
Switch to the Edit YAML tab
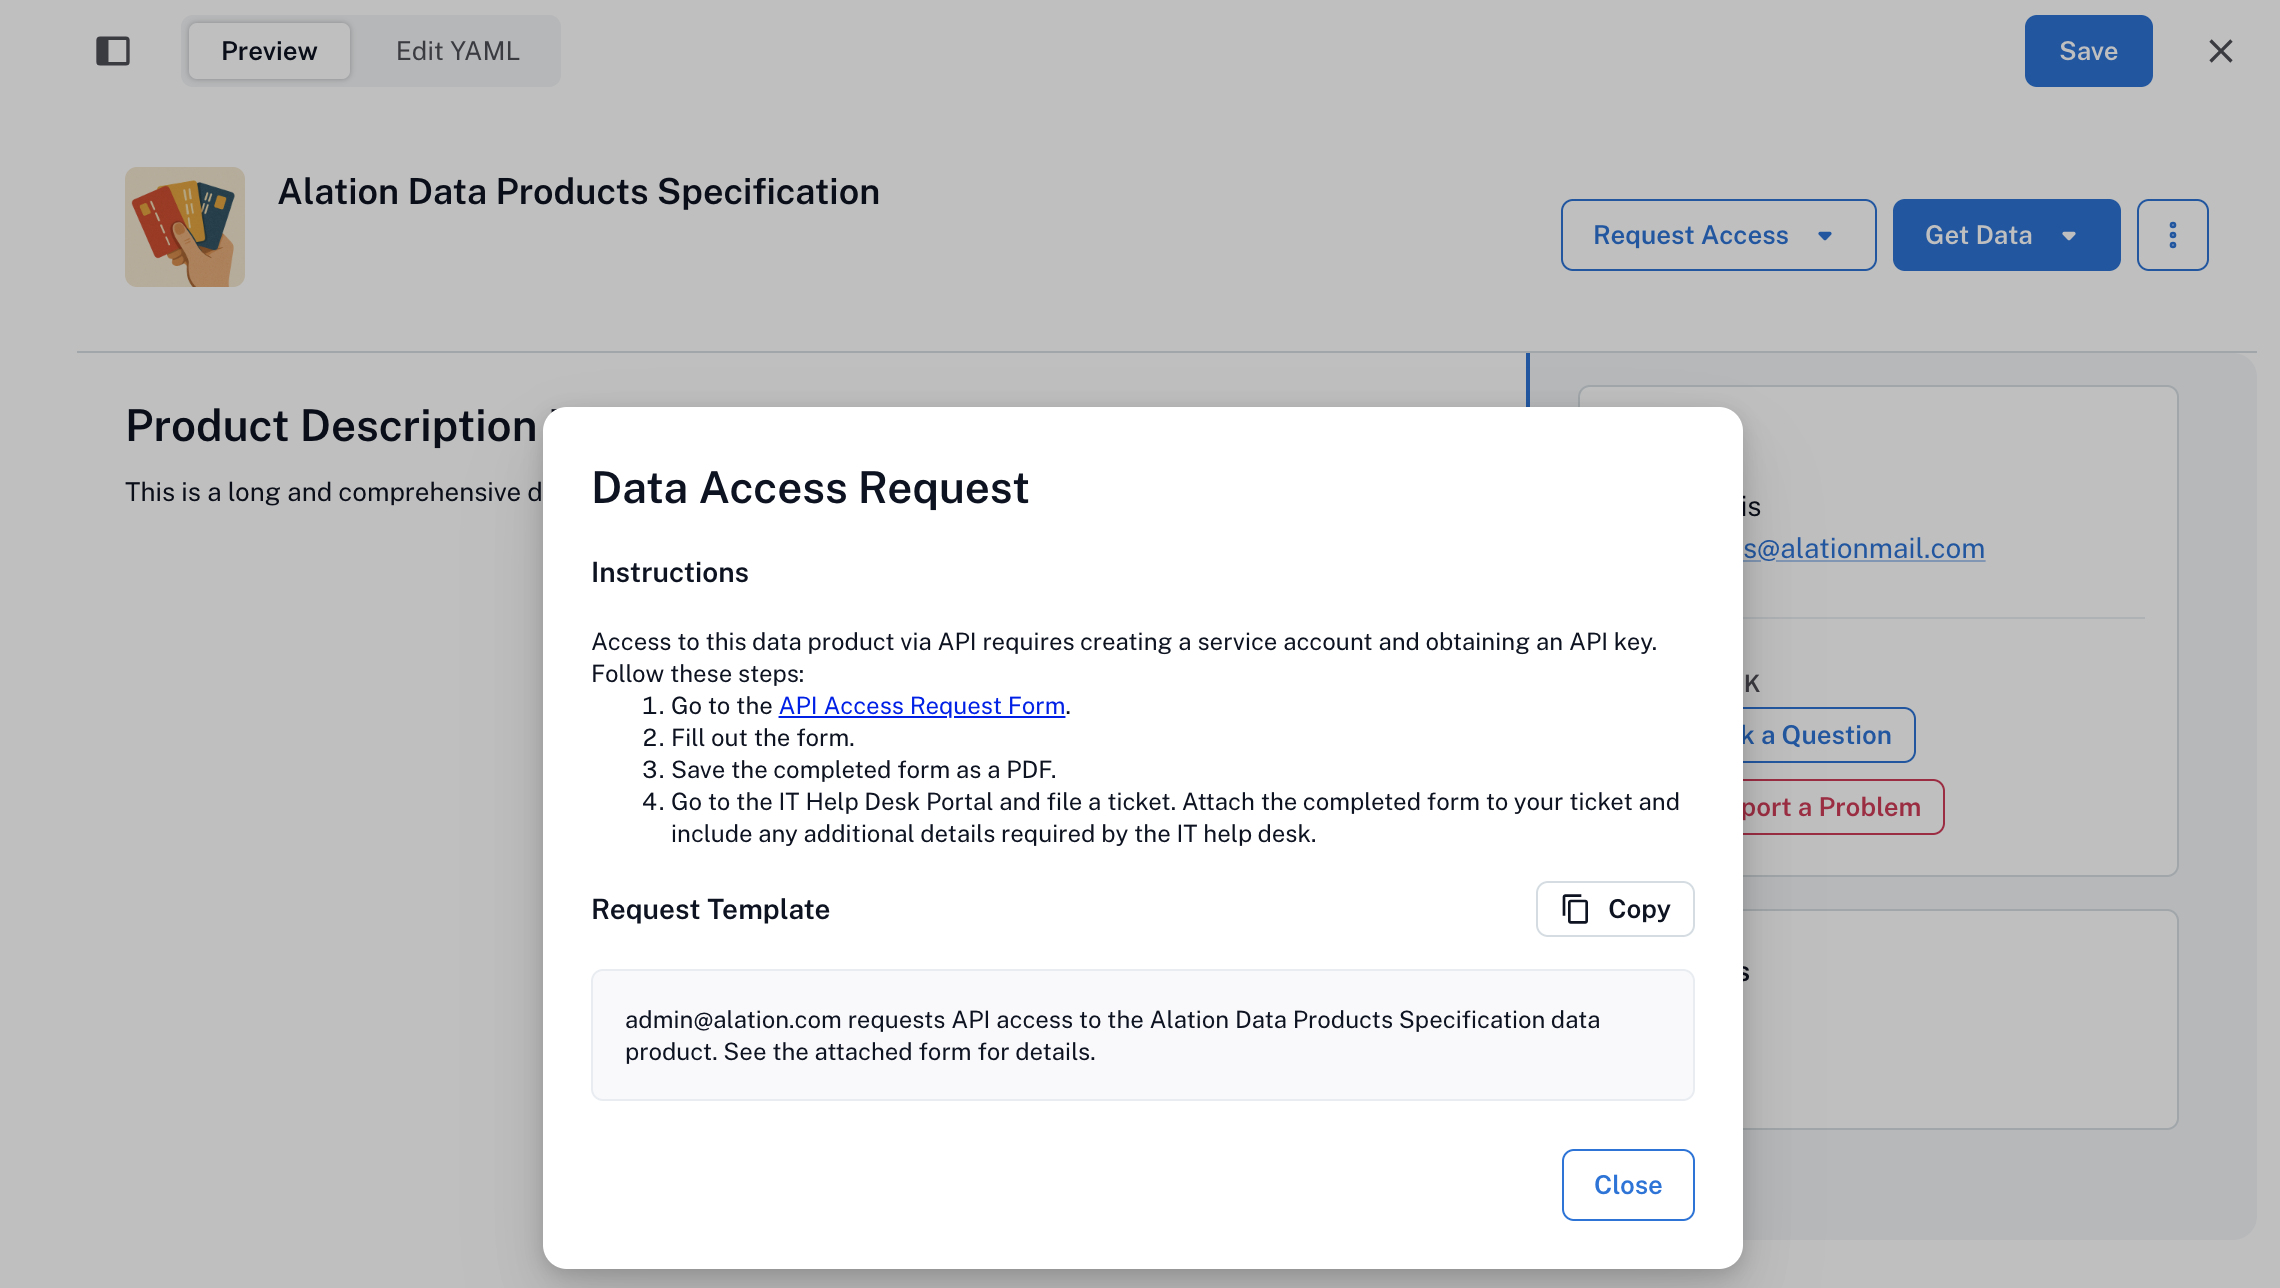pos(457,50)
